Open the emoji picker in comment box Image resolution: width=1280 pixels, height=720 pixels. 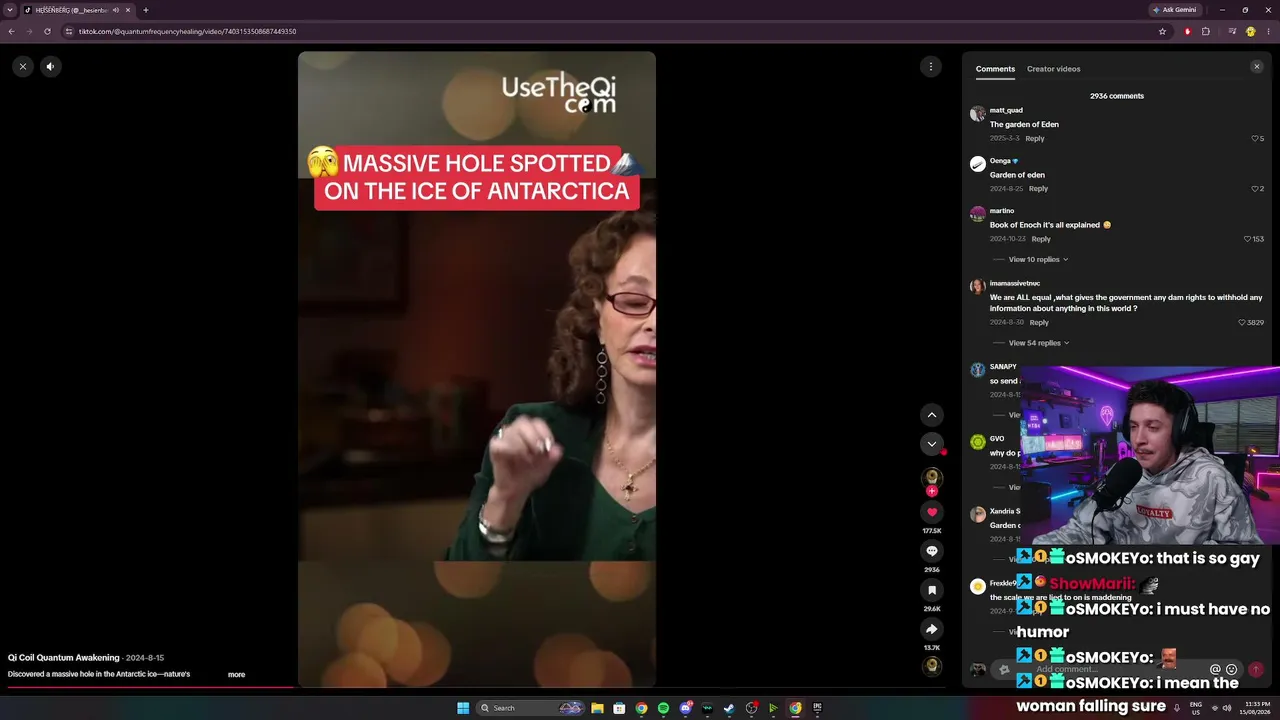[x=1232, y=670]
